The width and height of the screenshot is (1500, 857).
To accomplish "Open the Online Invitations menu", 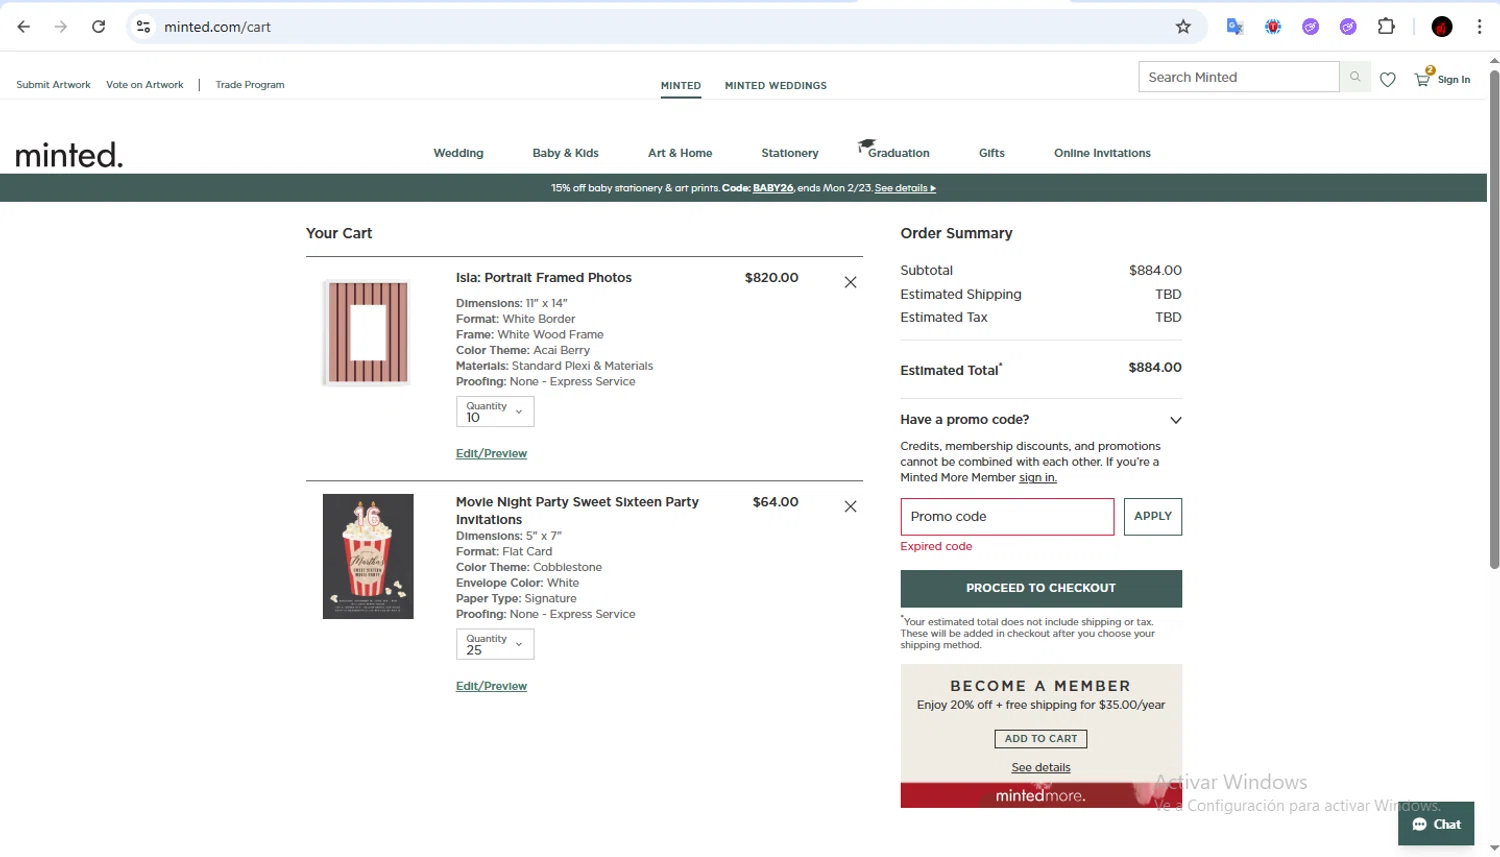I will click(1102, 153).
